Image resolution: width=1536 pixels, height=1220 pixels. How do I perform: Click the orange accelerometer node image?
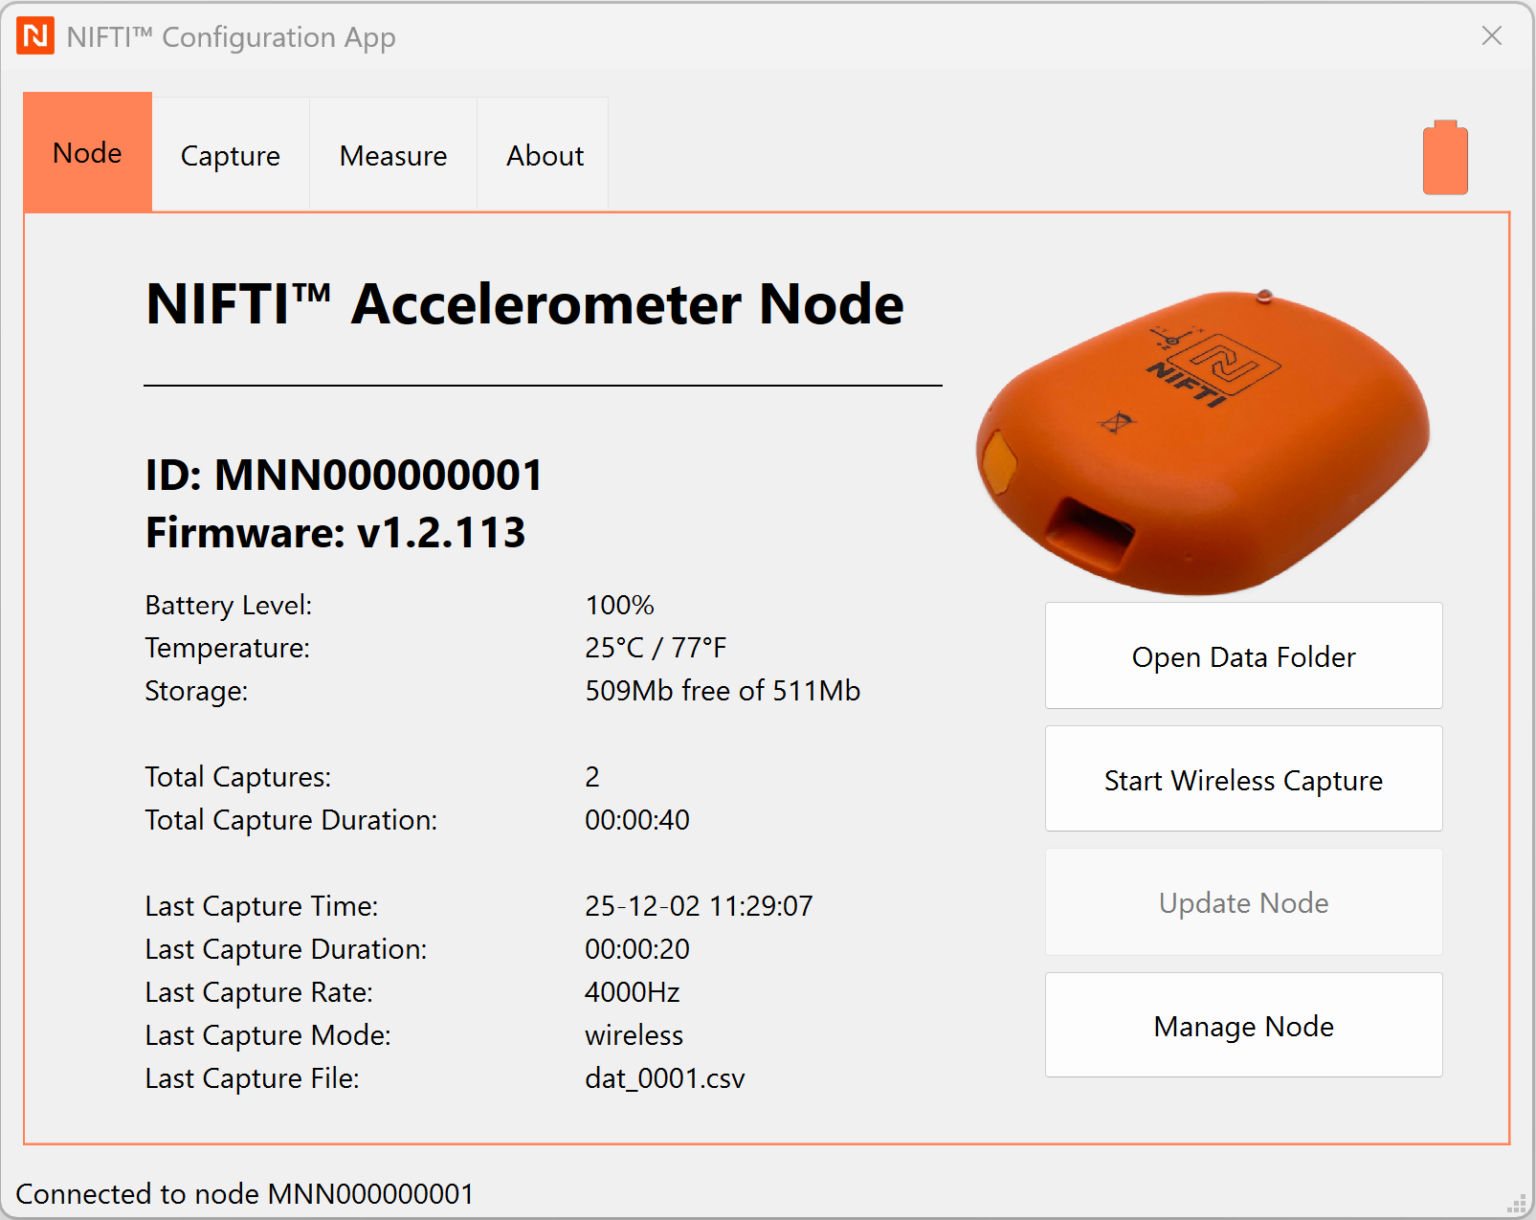click(1204, 440)
